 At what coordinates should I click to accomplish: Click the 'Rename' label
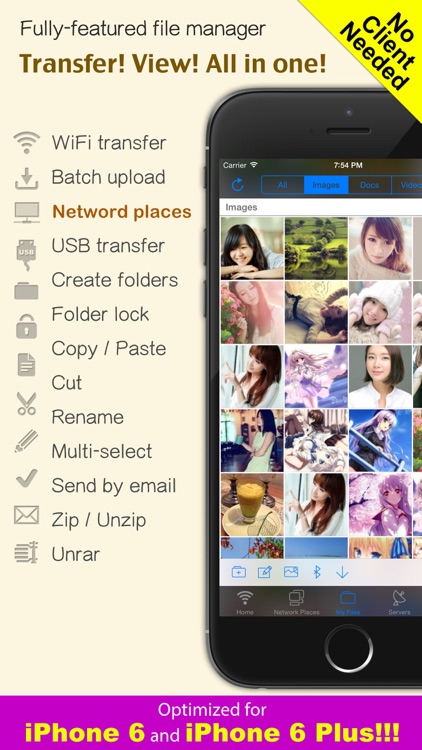(88, 417)
